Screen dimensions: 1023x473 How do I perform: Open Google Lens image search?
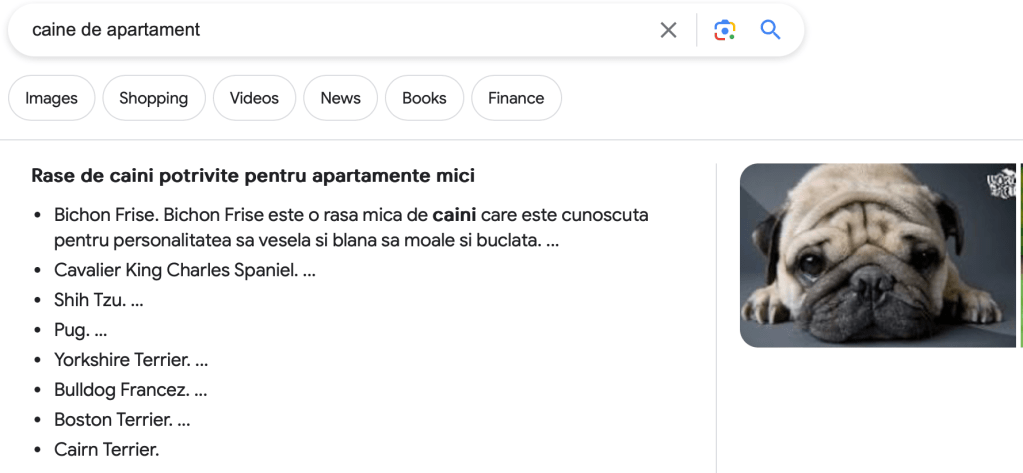pyautogui.click(x=724, y=30)
